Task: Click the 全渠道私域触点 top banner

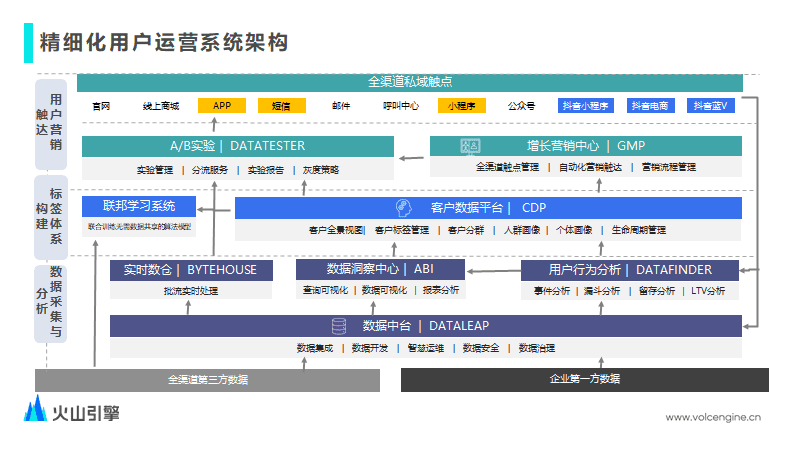Action: 410,83
